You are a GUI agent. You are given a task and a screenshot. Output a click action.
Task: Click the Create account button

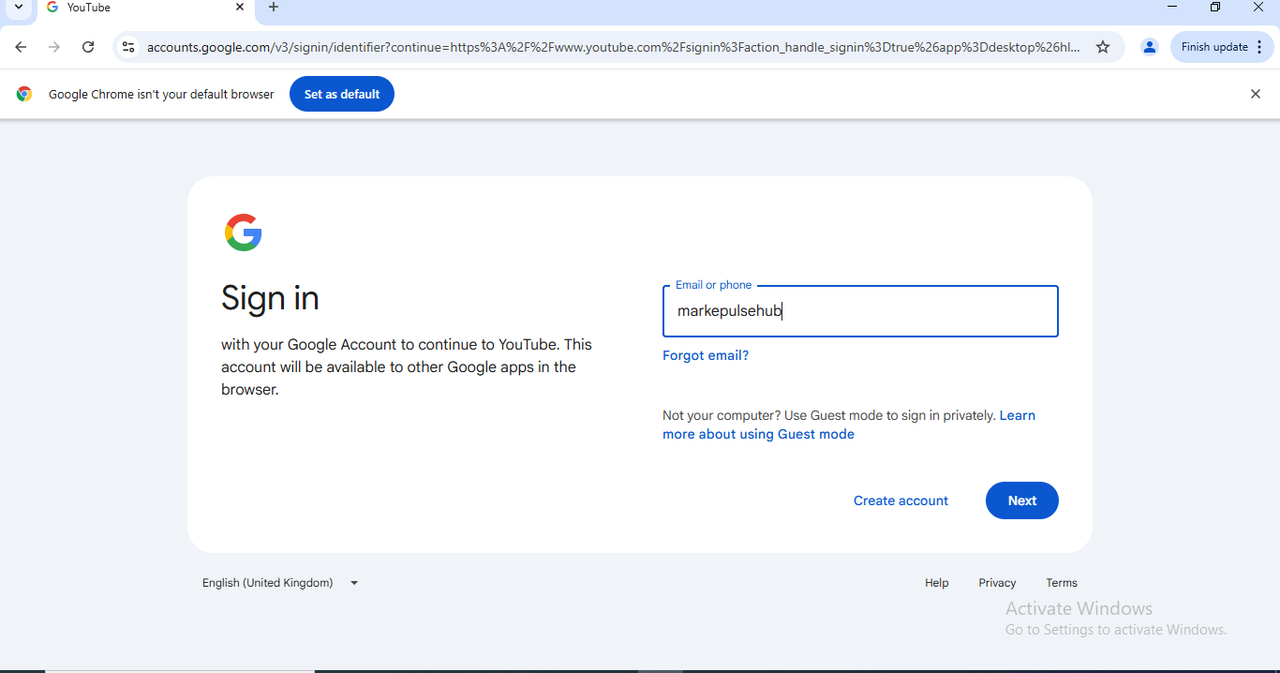(x=901, y=501)
